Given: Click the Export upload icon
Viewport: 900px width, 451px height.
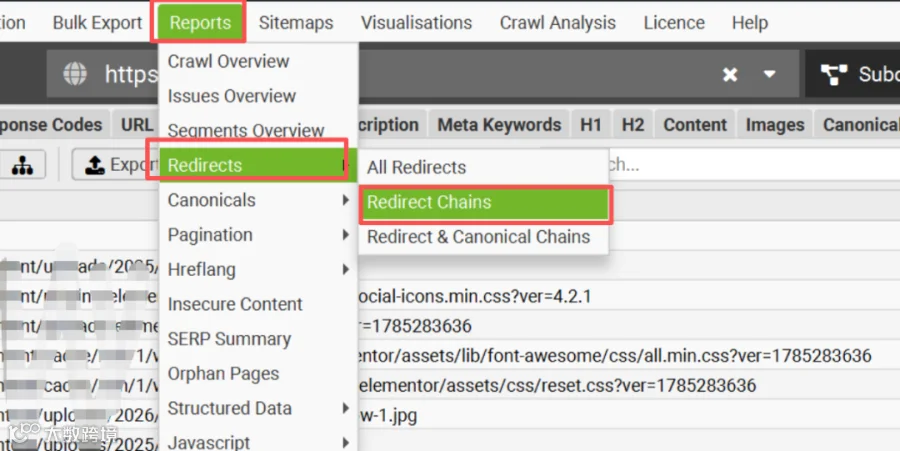Looking at the screenshot, I should click(94, 165).
